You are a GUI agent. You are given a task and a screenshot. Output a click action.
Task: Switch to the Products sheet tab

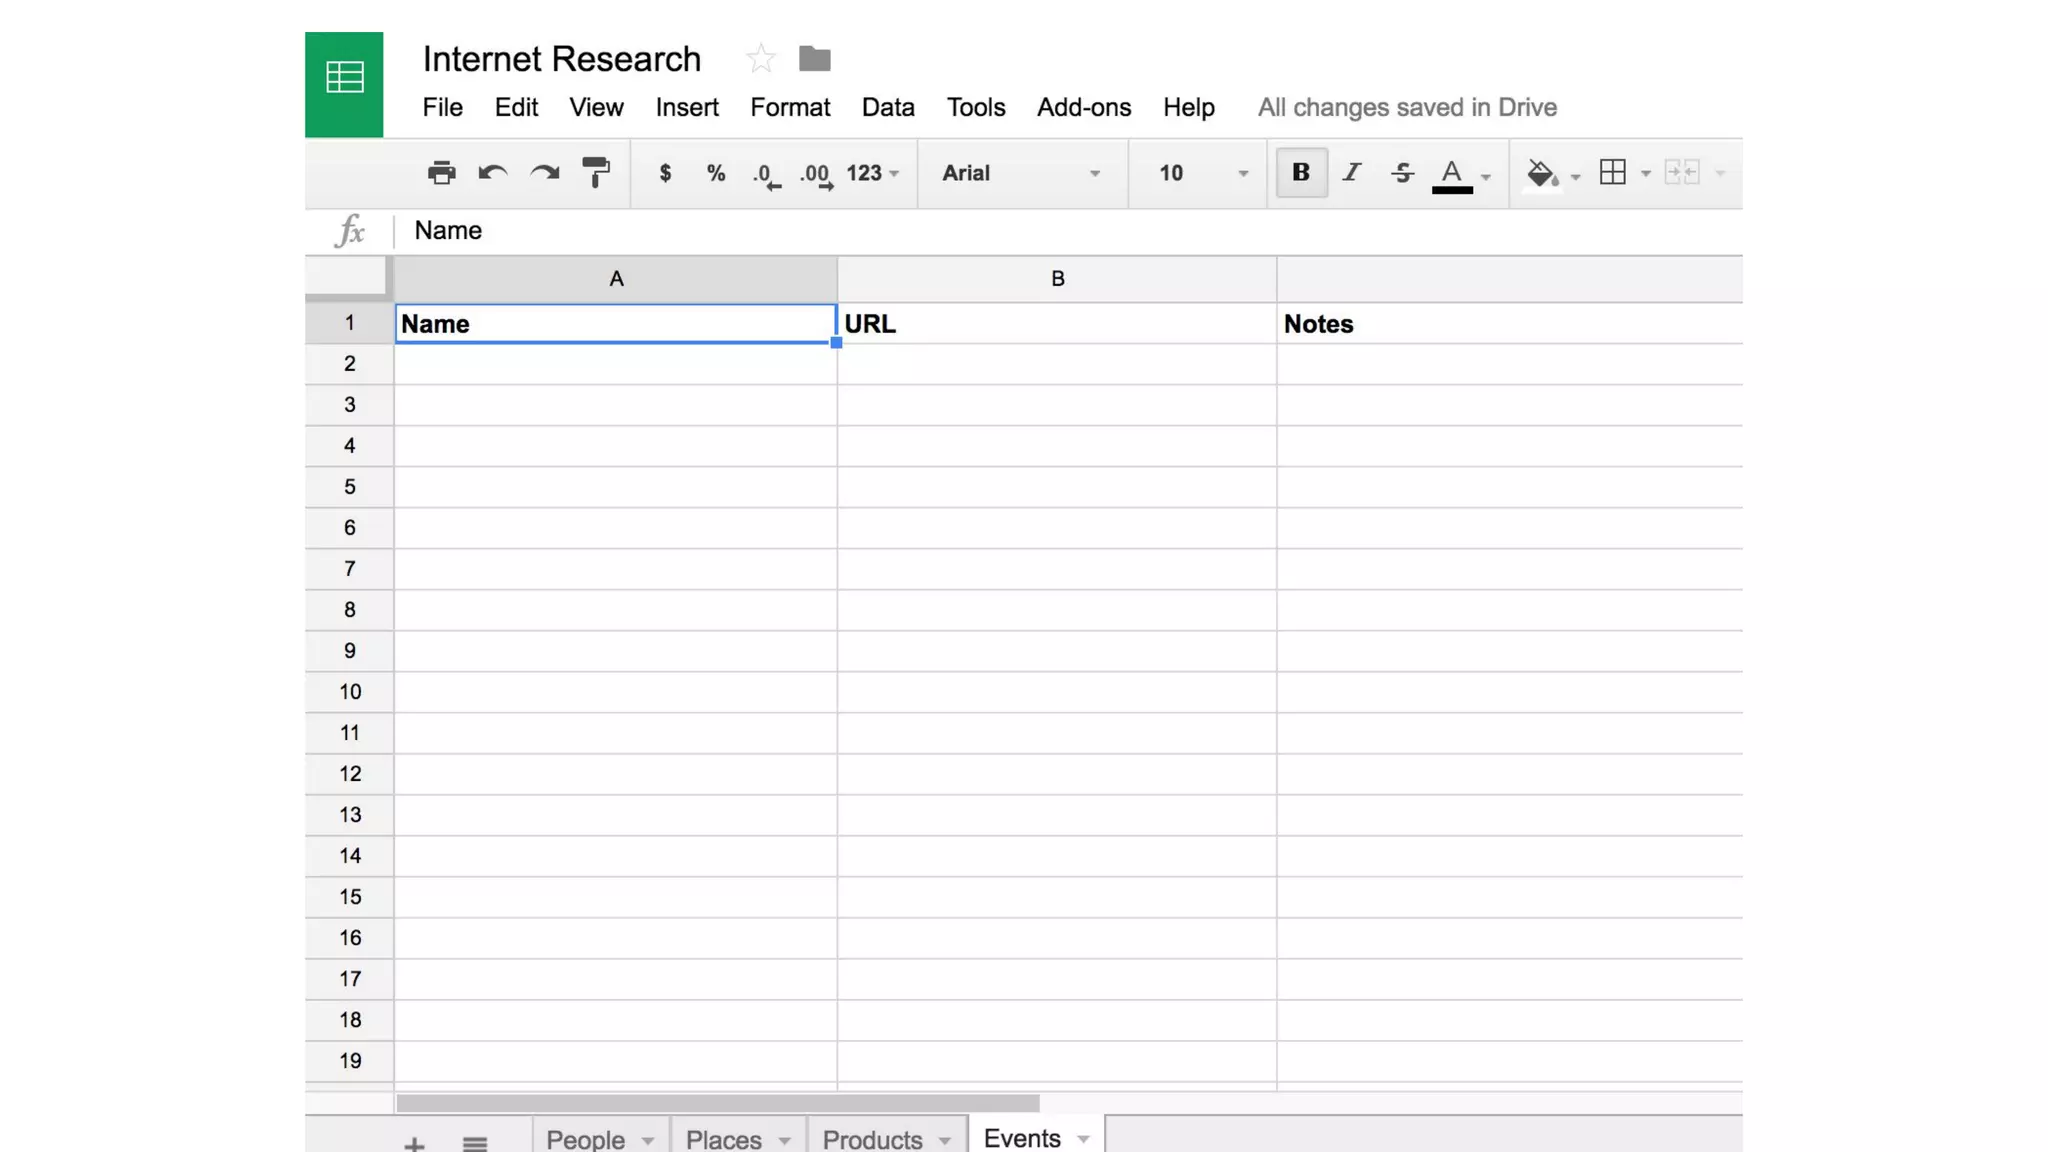coord(872,1139)
